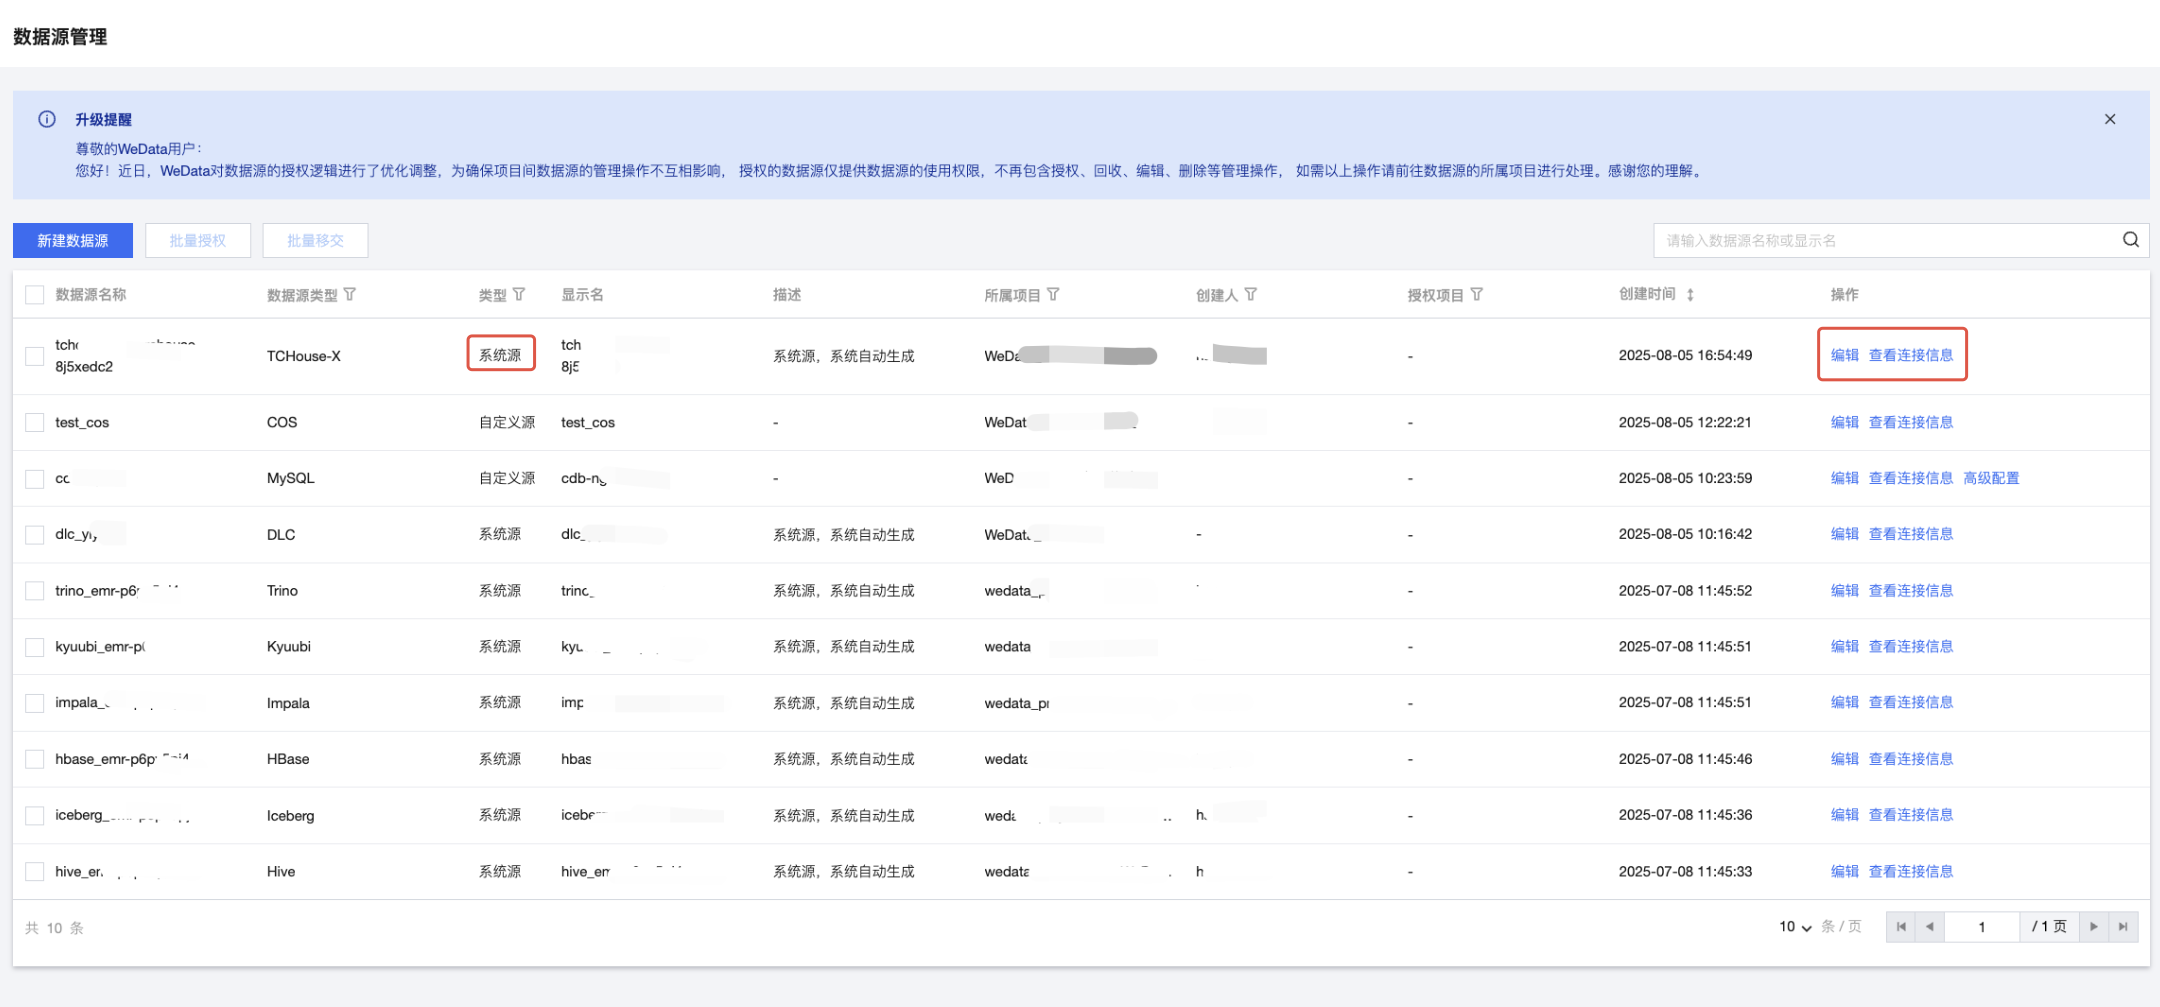View connection info for DLC source

pos(1910,534)
